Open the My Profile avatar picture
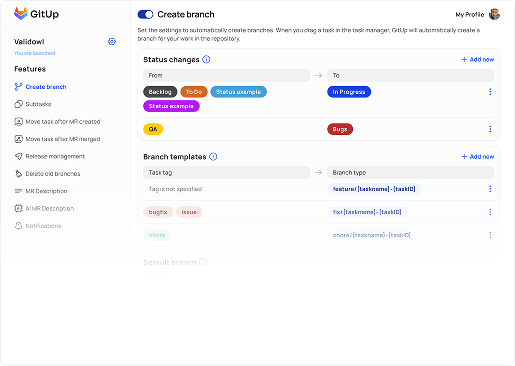This screenshot has width=515, height=366. coord(494,14)
